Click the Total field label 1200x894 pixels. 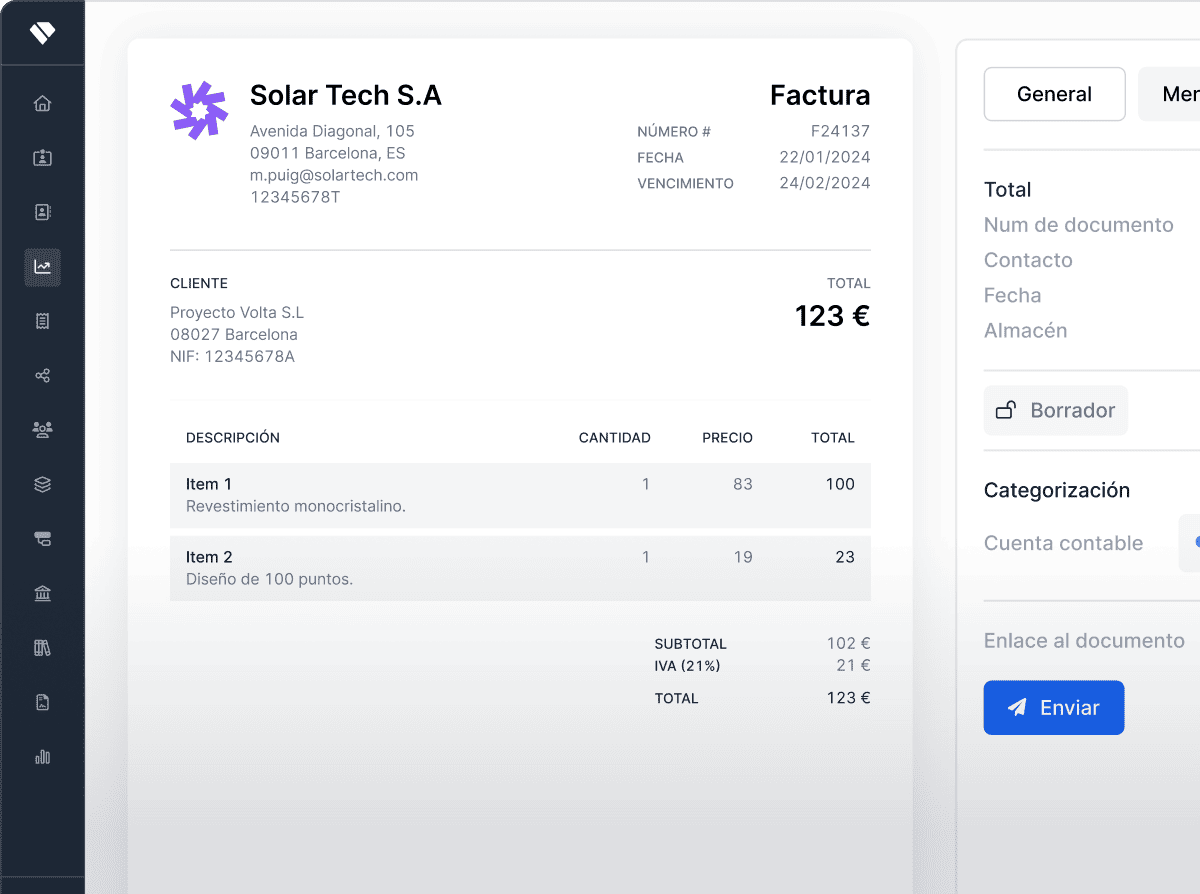1007,189
